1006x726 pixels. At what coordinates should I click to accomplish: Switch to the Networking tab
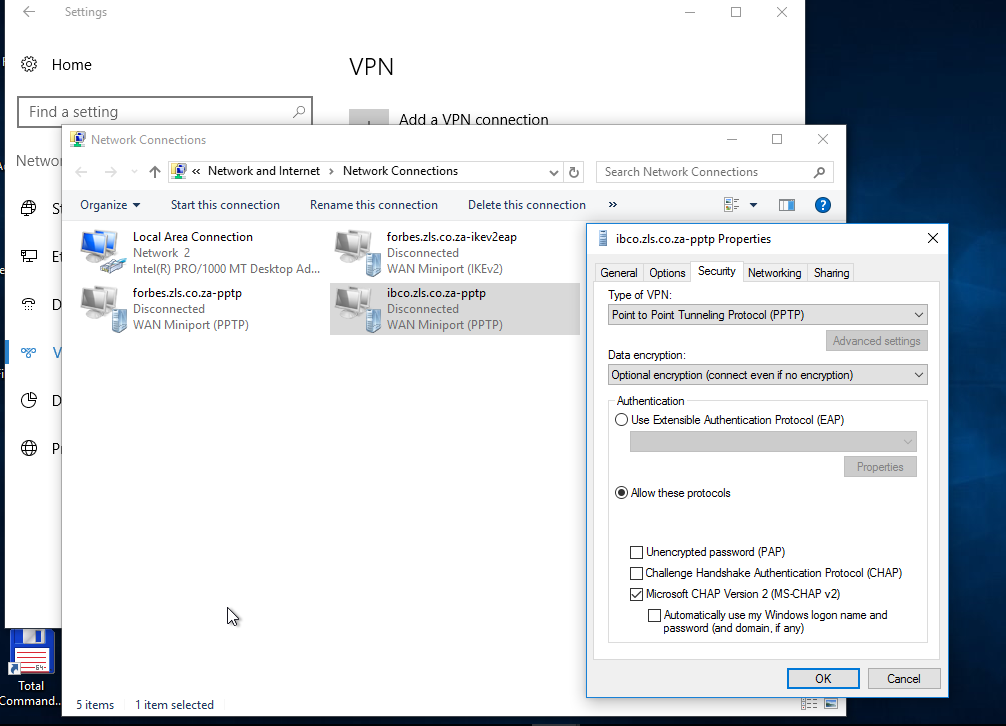[774, 273]
